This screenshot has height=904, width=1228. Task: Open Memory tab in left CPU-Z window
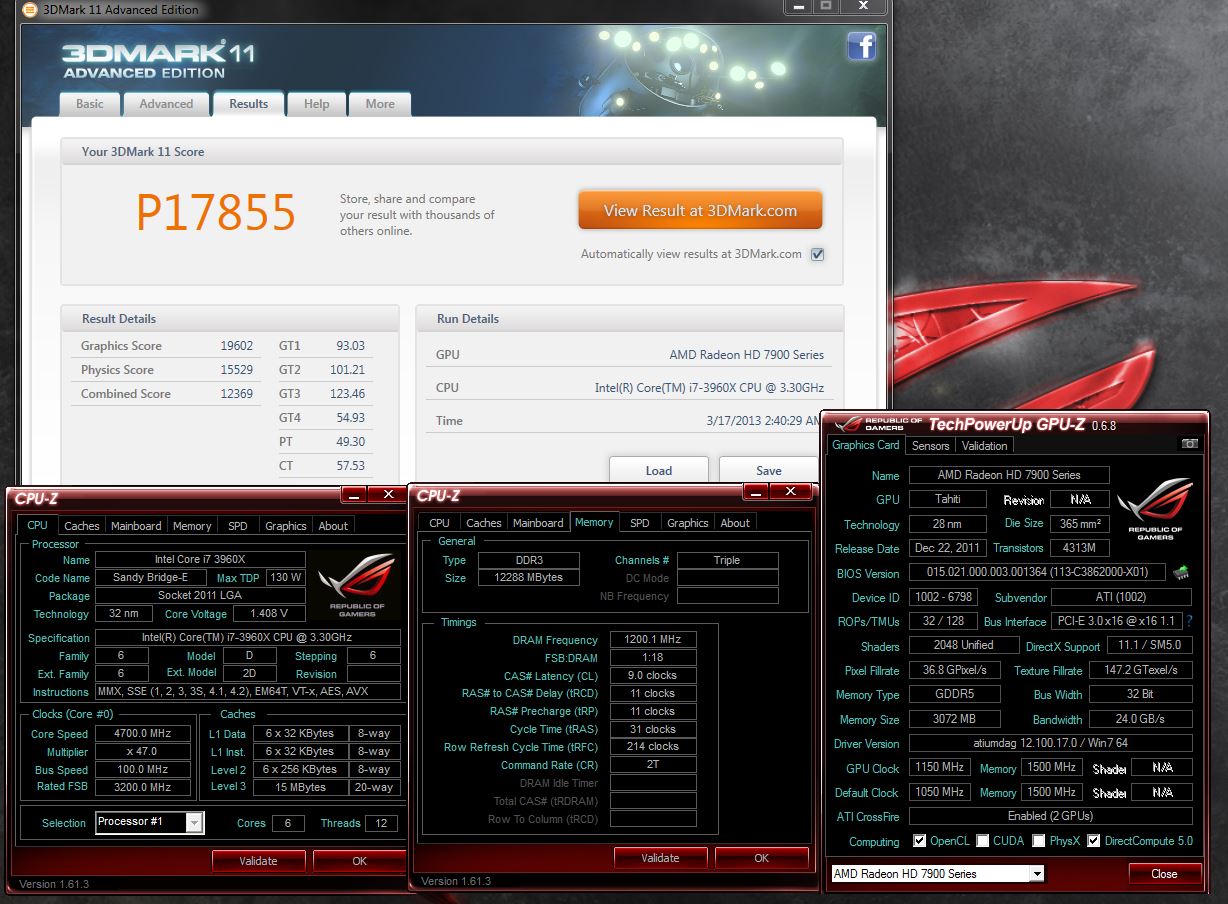click(x=192, y=526)
